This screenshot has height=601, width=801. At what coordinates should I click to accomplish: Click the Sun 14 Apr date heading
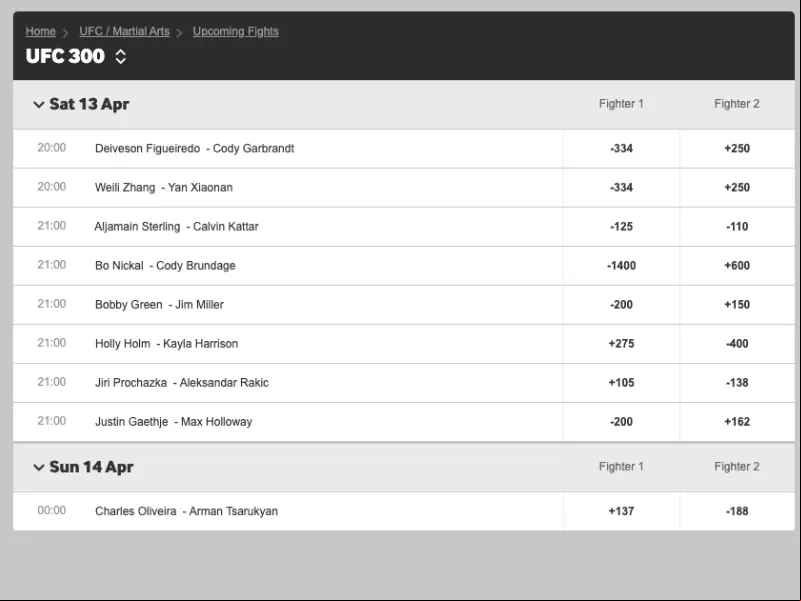tap(91, 467)
